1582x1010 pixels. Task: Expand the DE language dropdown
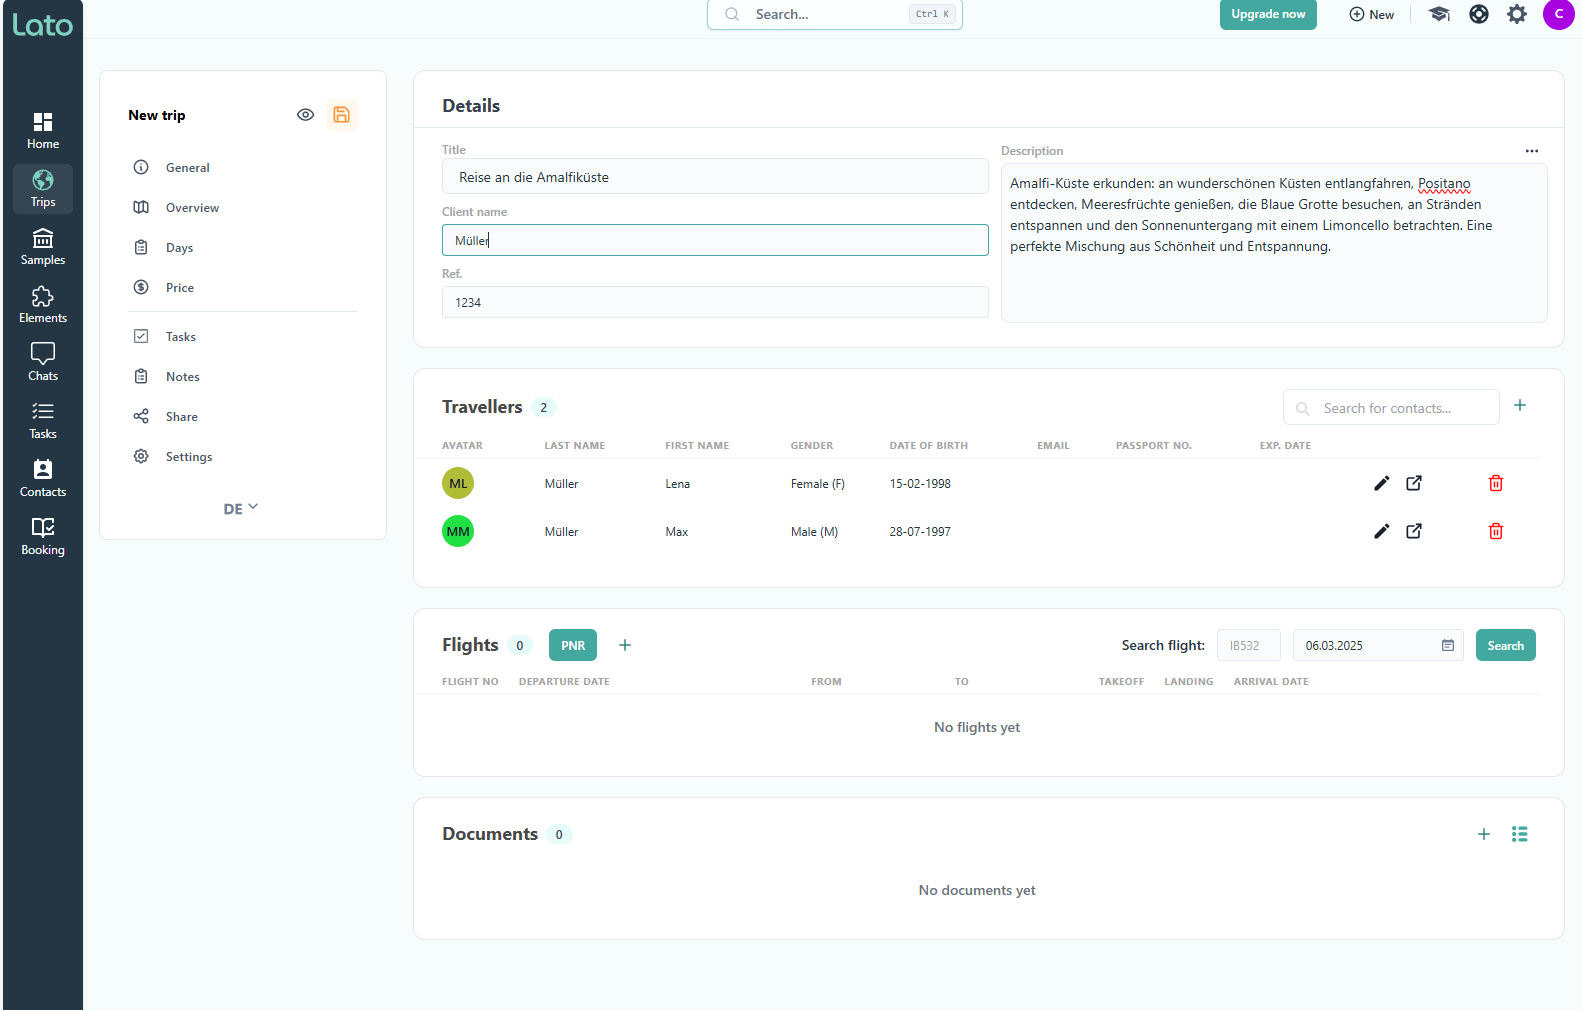point(241,509)
